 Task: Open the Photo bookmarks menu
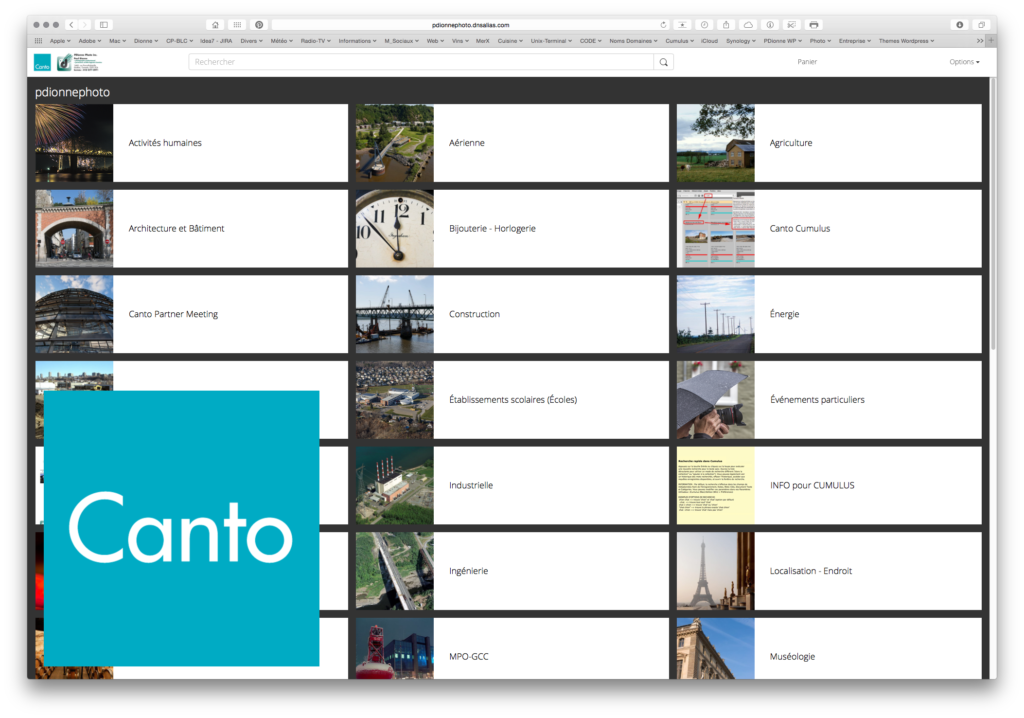(x=820, y=41)
